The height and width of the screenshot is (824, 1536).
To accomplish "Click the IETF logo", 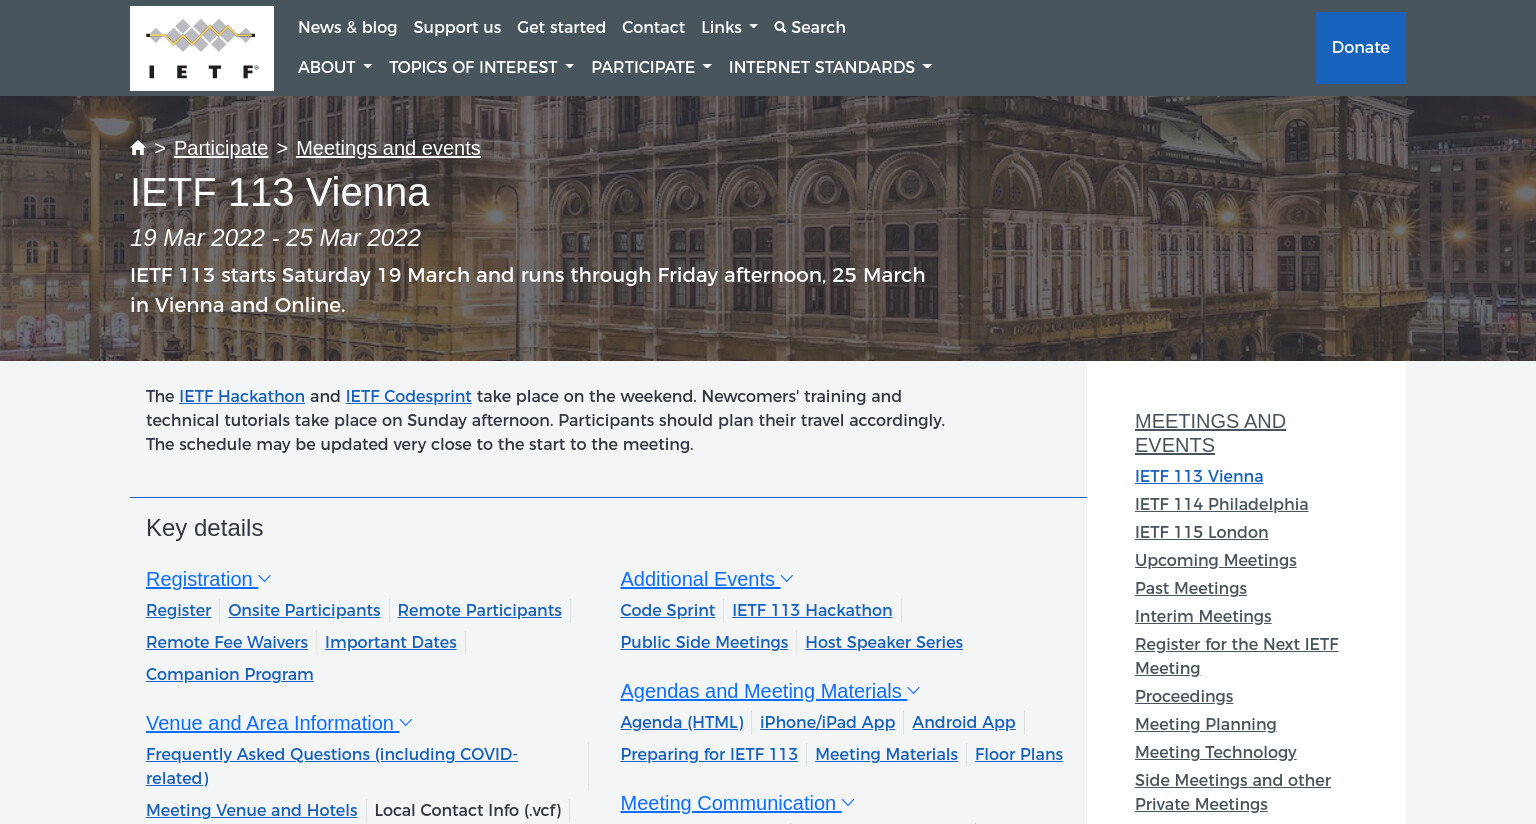I will click(x=202, y=48).
